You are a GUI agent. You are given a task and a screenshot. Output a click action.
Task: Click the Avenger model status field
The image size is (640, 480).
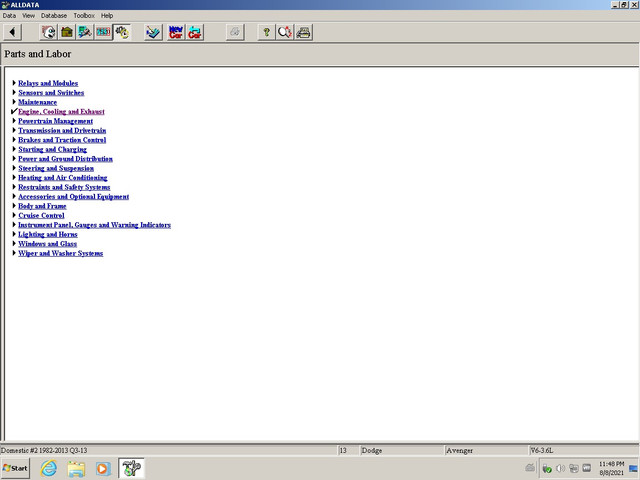(486, 451)
